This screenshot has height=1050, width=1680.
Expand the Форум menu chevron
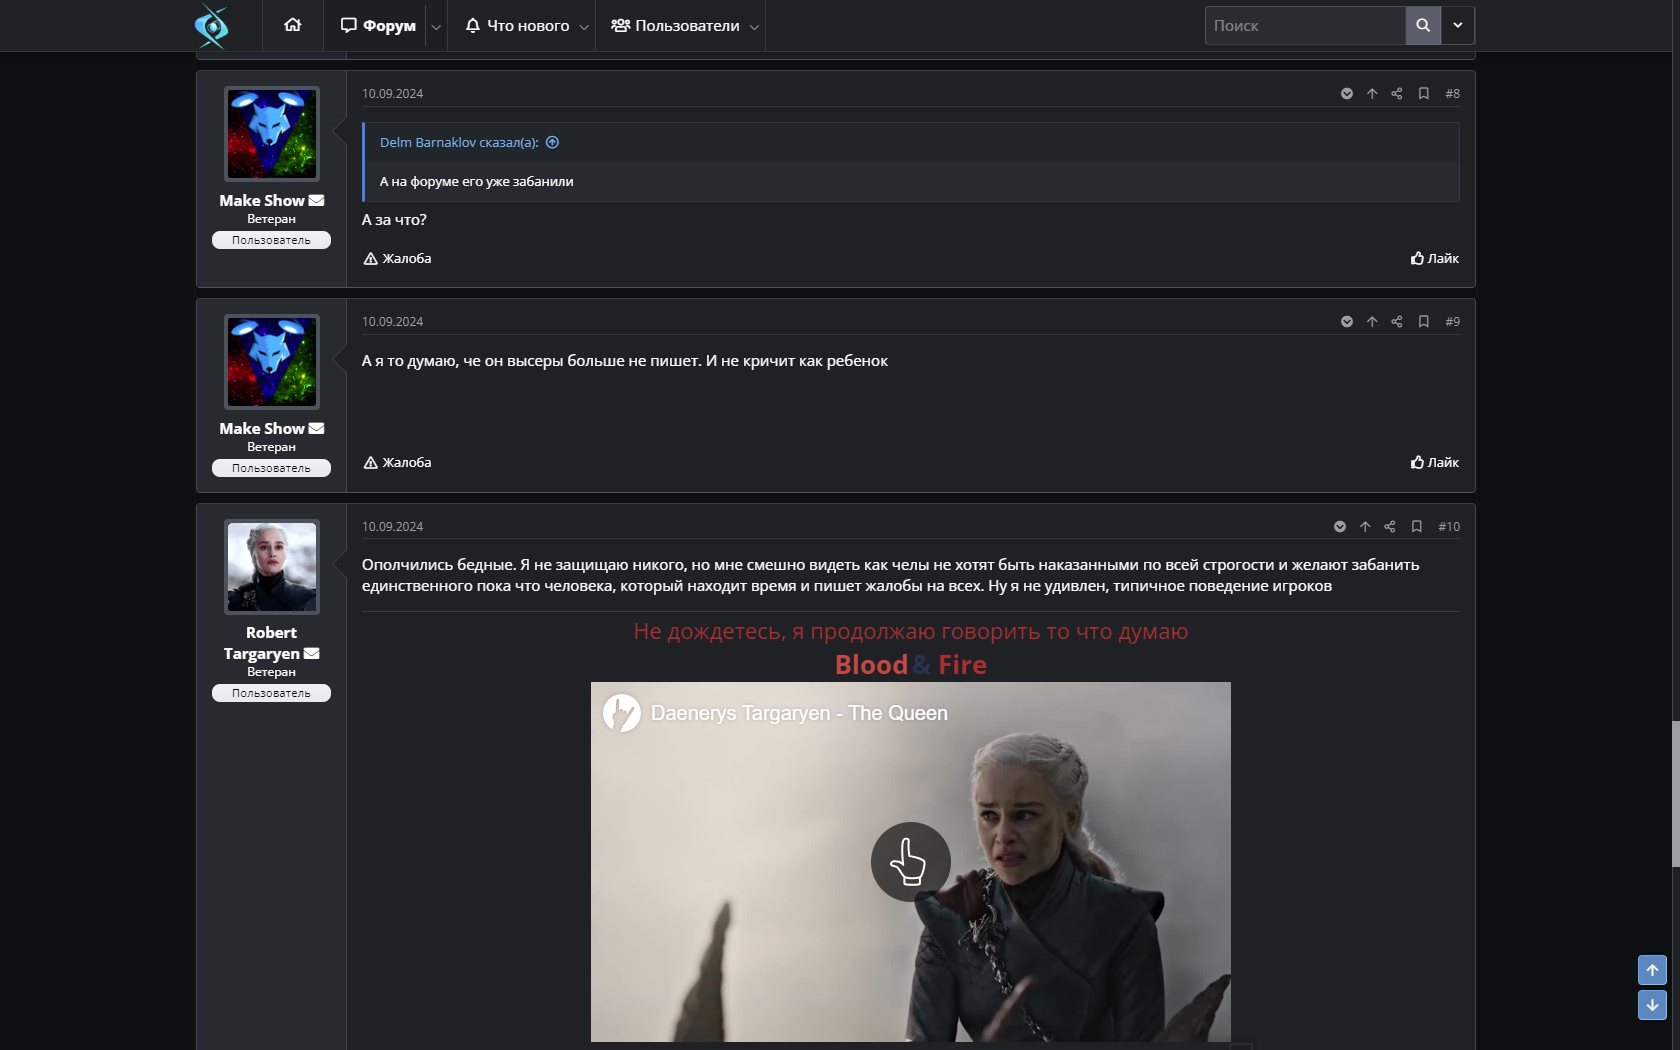[436, 27]
